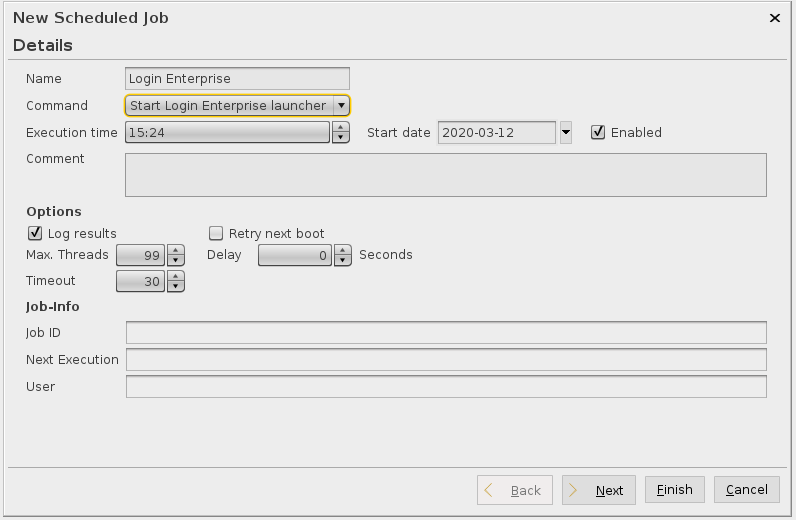The image size is (796, 520).
Task: Click the increment arrow for Execution time
Action: point(341,127)
